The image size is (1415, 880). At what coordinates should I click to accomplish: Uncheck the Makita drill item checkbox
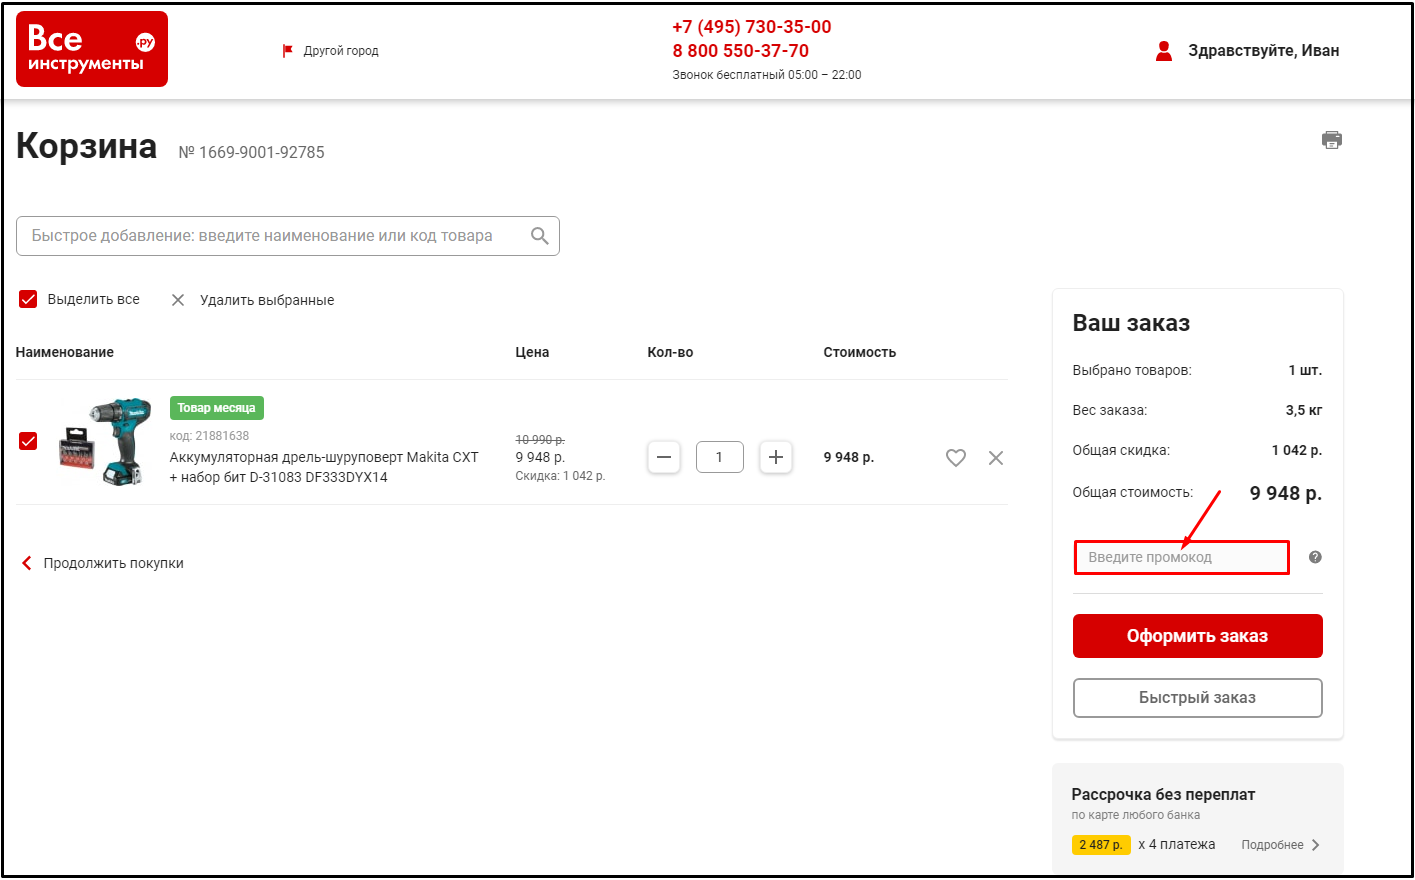click(x=28, y=441)
